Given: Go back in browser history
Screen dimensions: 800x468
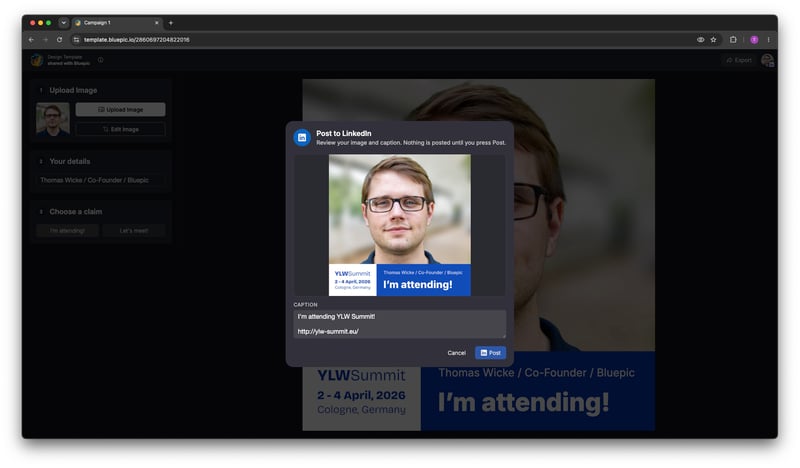Looking at the screenshot, I should coord(32,39).
